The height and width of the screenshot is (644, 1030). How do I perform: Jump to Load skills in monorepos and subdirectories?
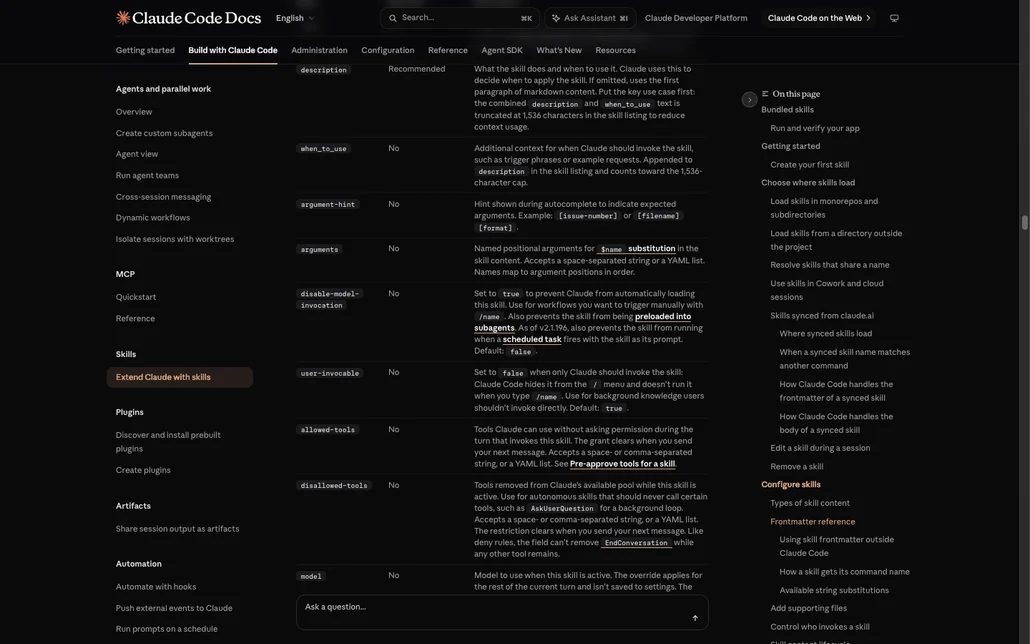pyautogui.click(x=824, y=208)
